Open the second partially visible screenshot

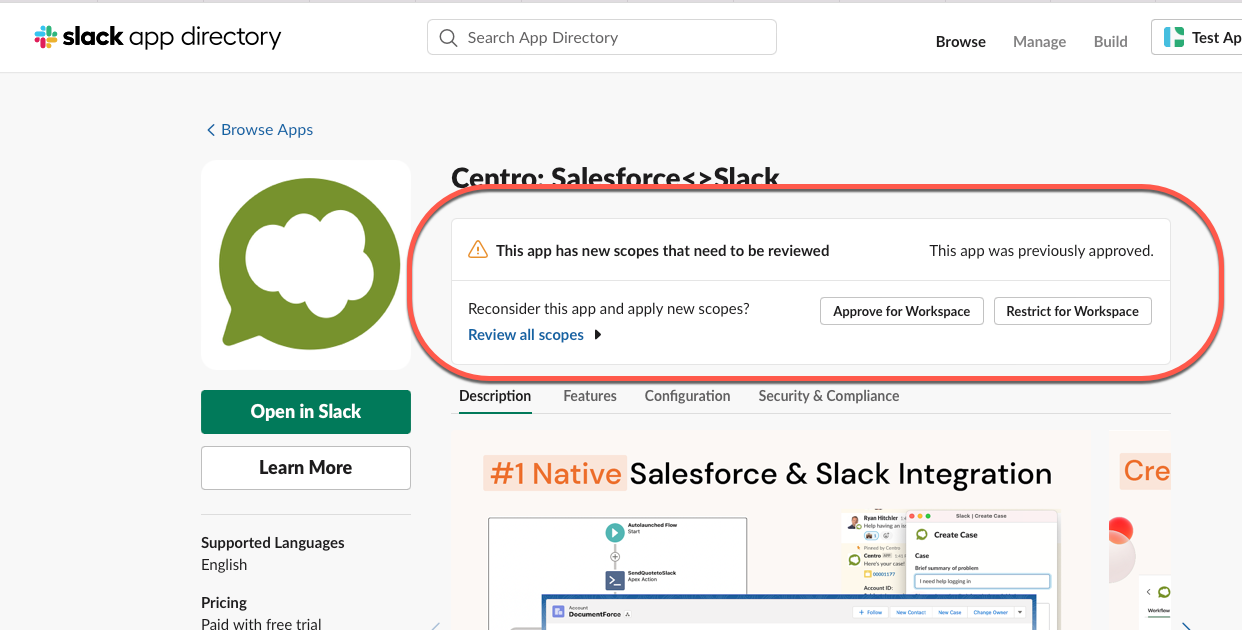pyautogui.click(x=1139, y=530)
